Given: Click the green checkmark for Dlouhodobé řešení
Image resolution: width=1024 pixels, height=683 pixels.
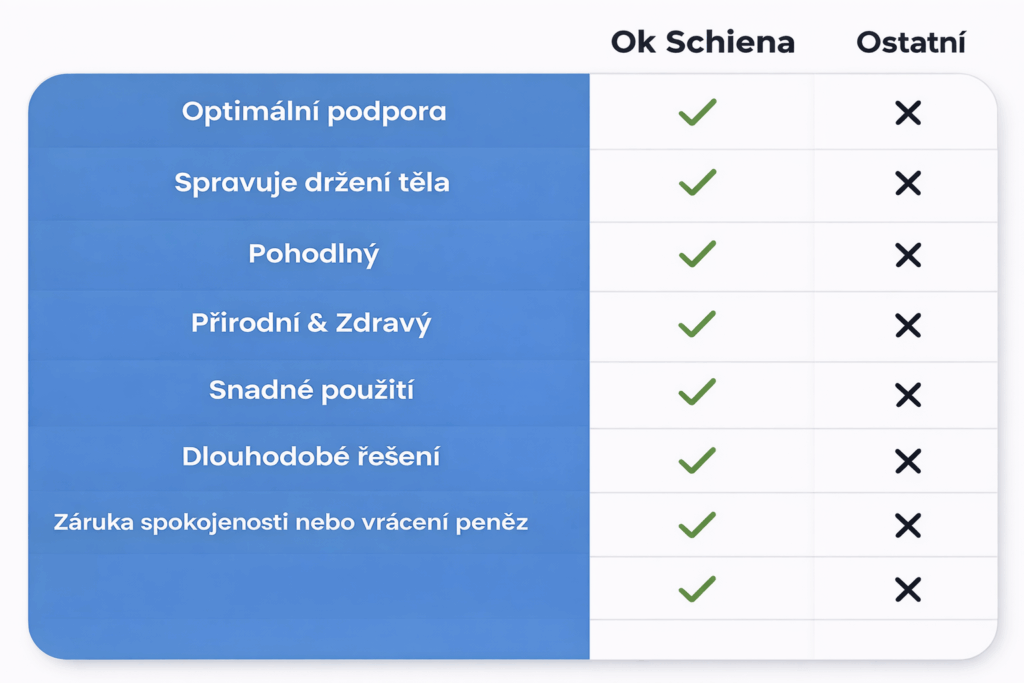Looking at the screenshot, I should tap(697, 460).
